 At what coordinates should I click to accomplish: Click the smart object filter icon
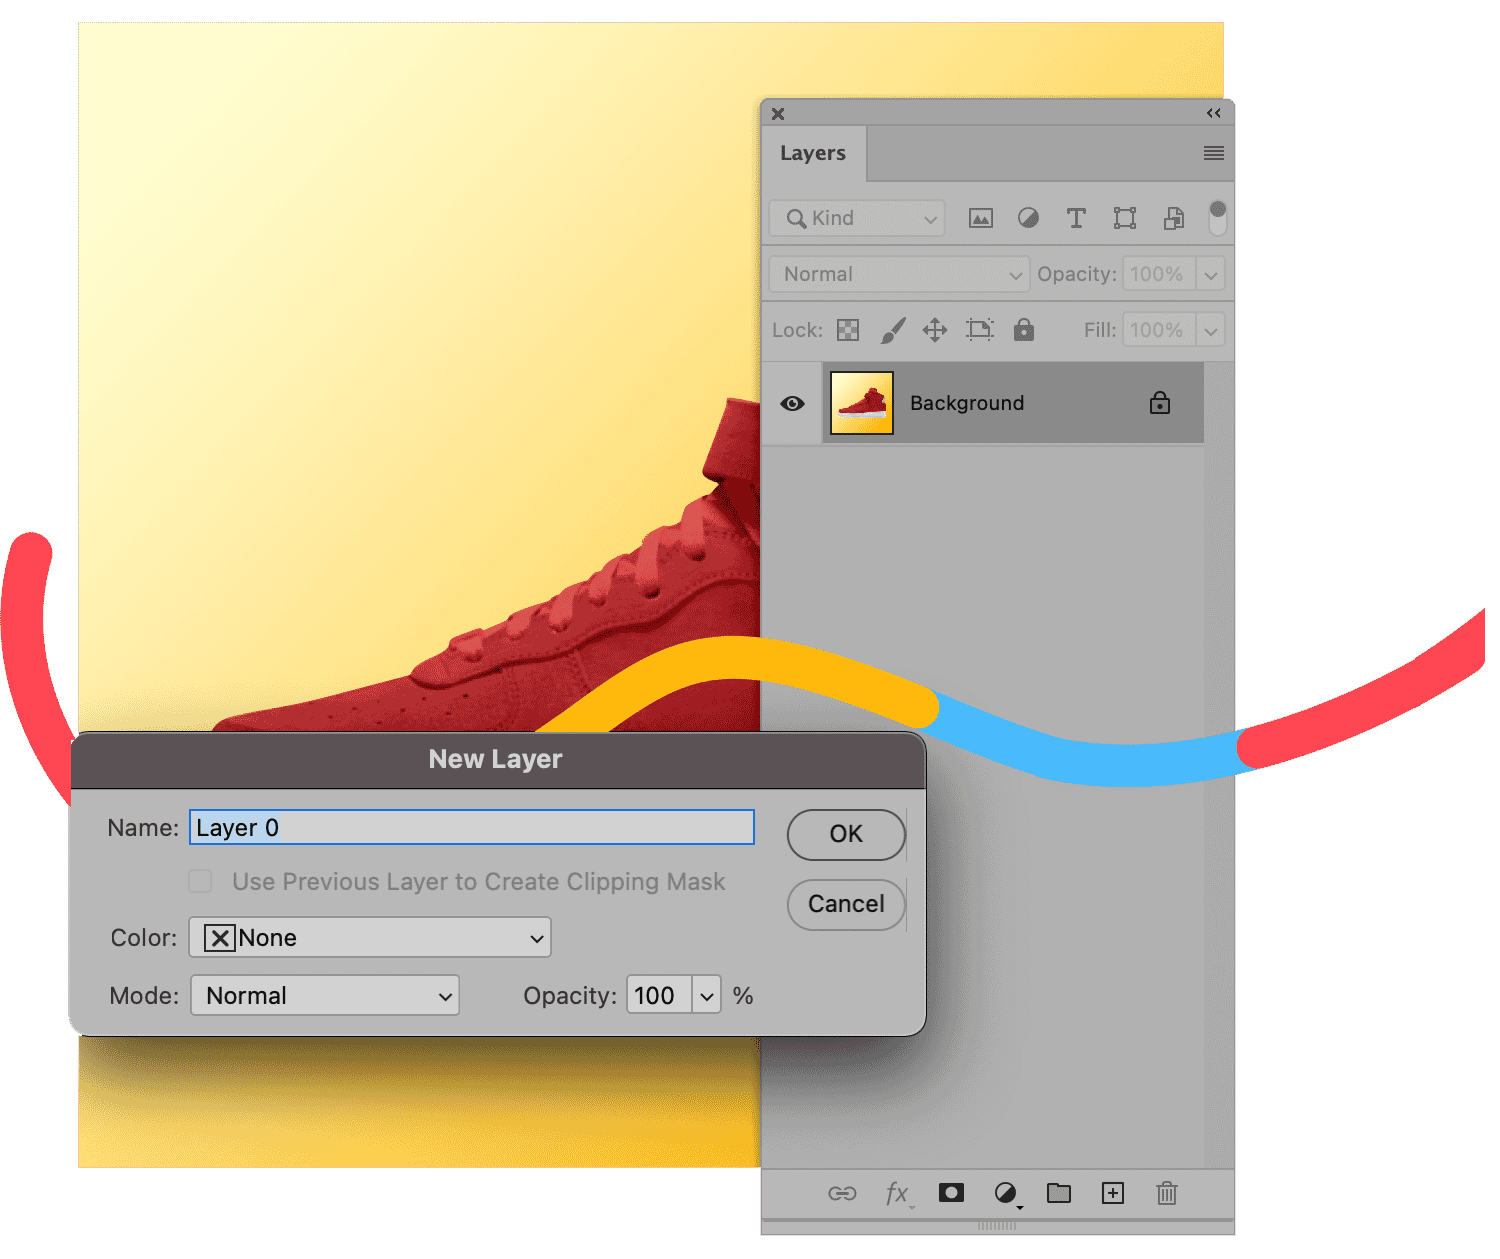tap(1174, 219)
